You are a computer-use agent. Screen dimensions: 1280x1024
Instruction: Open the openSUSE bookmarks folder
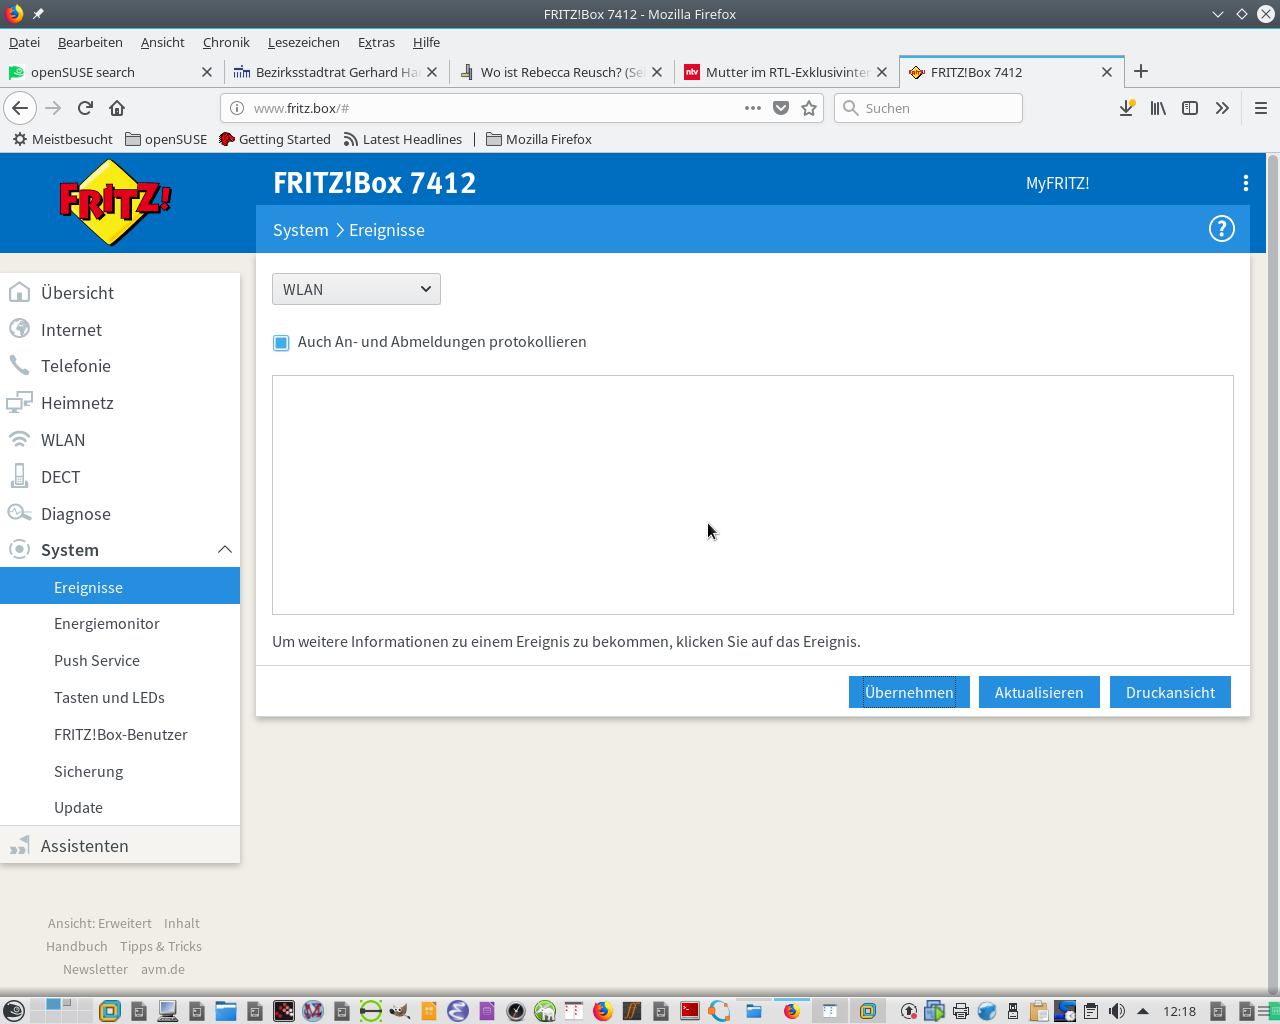tap(166, 139)
